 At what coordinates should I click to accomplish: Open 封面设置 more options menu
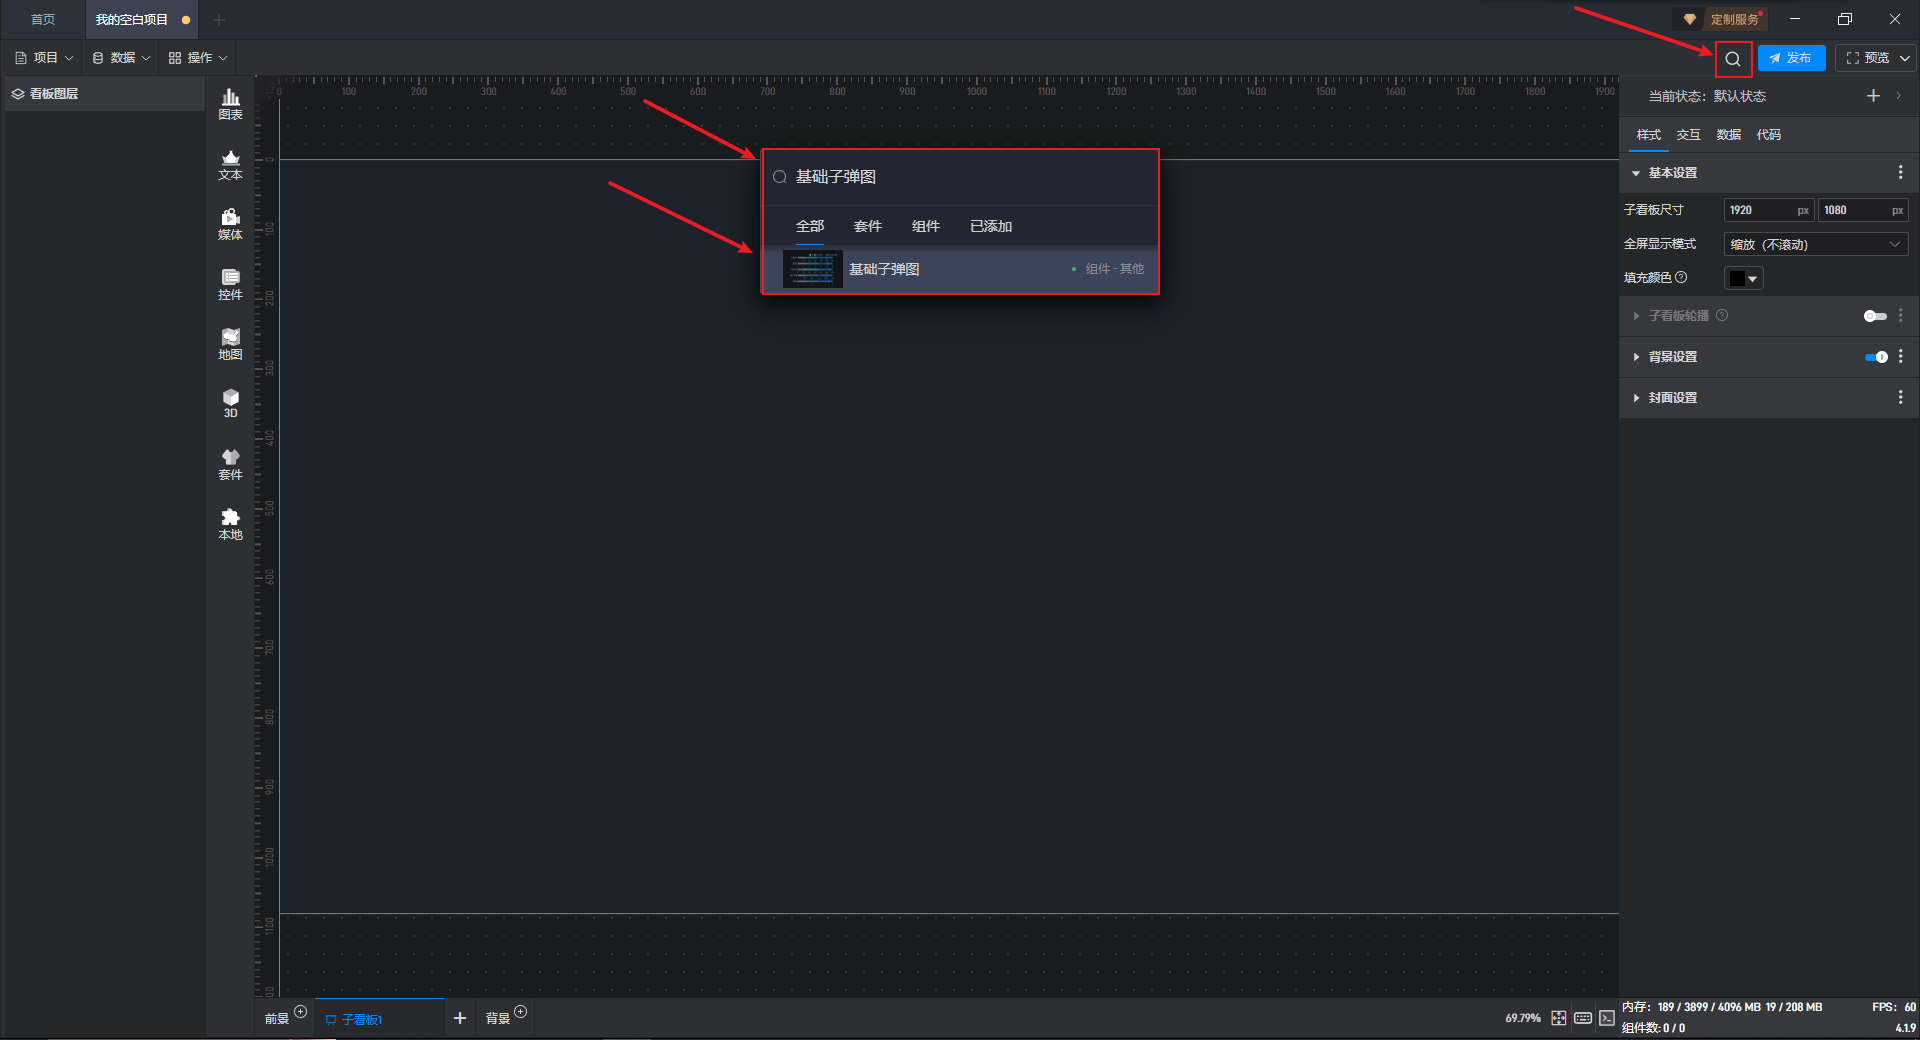click(1900, 398)
